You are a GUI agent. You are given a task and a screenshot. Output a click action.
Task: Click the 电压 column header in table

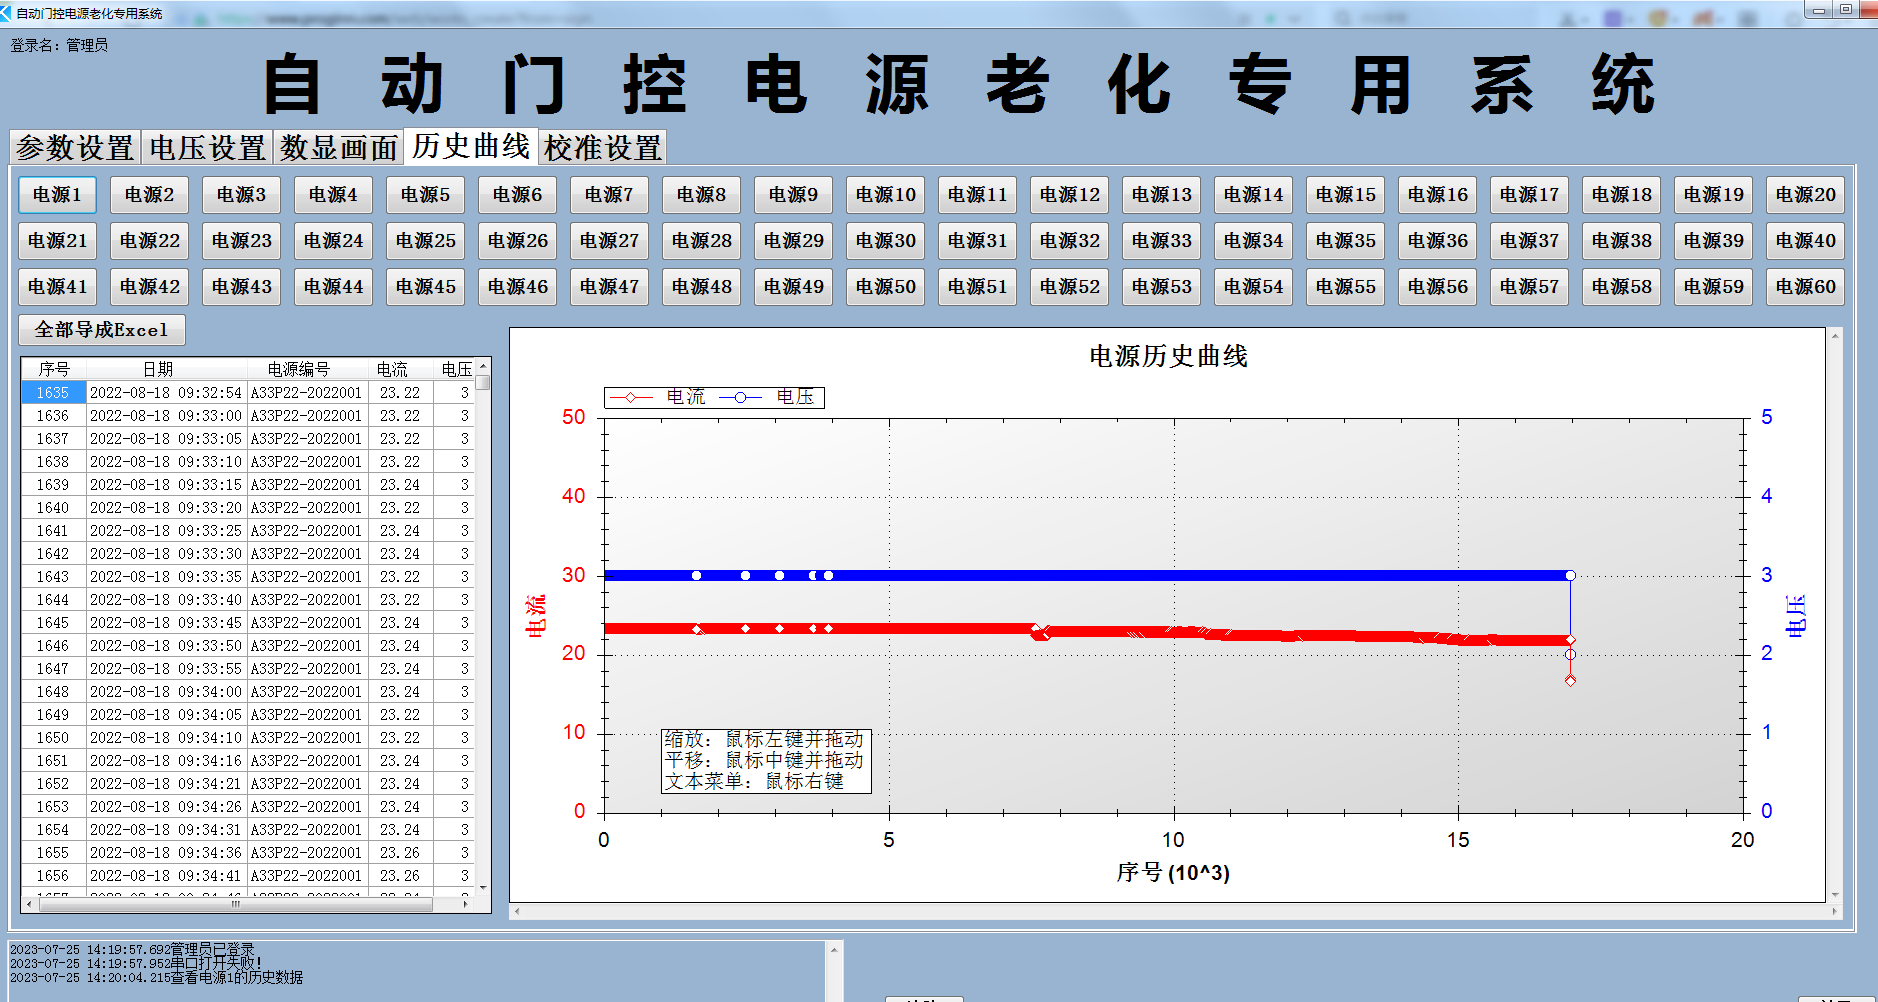click(456, 369)
